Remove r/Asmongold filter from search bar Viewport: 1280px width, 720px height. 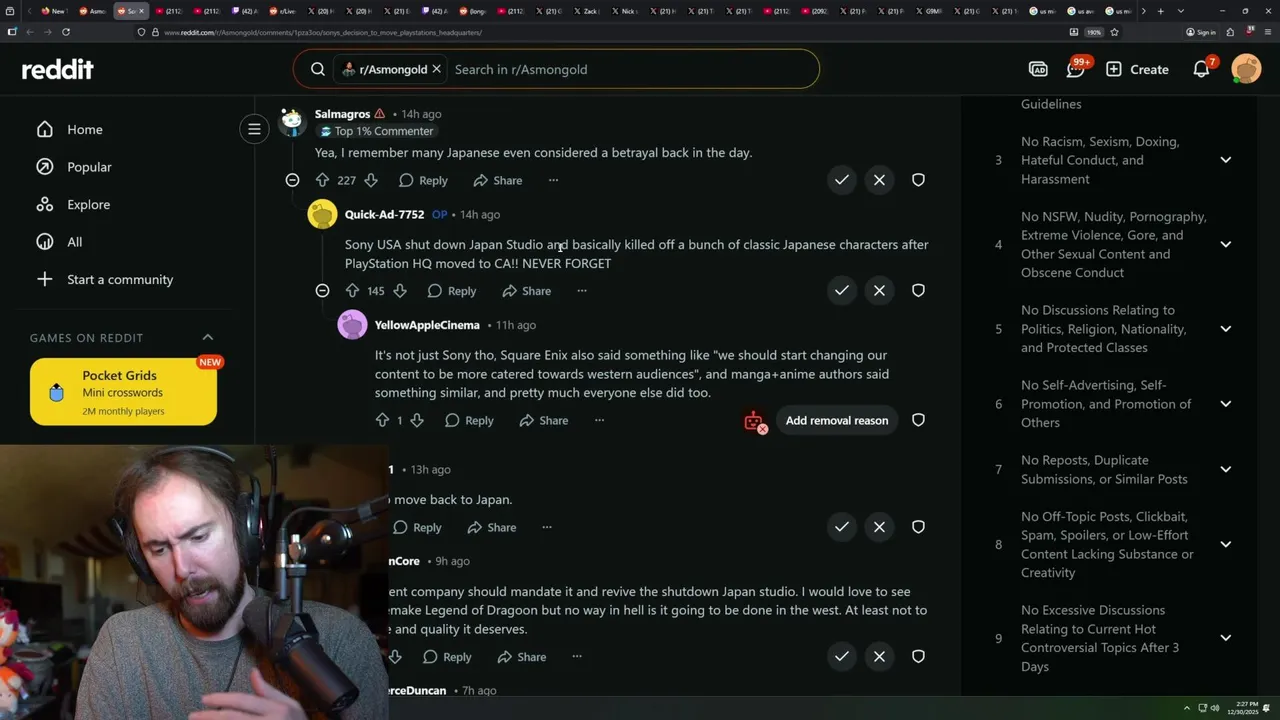point(436,69)
